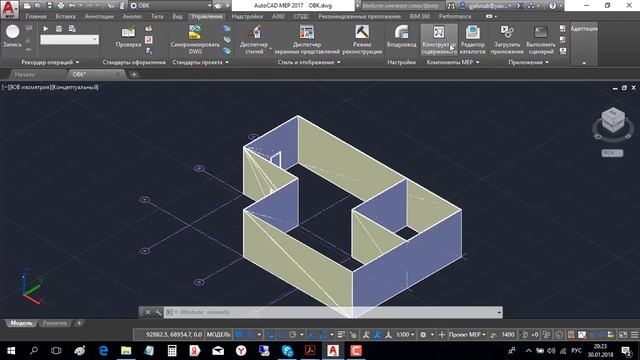Activate Режим реконструкции hammer icon
Screen dimensions: 640x360
(362, 40)
